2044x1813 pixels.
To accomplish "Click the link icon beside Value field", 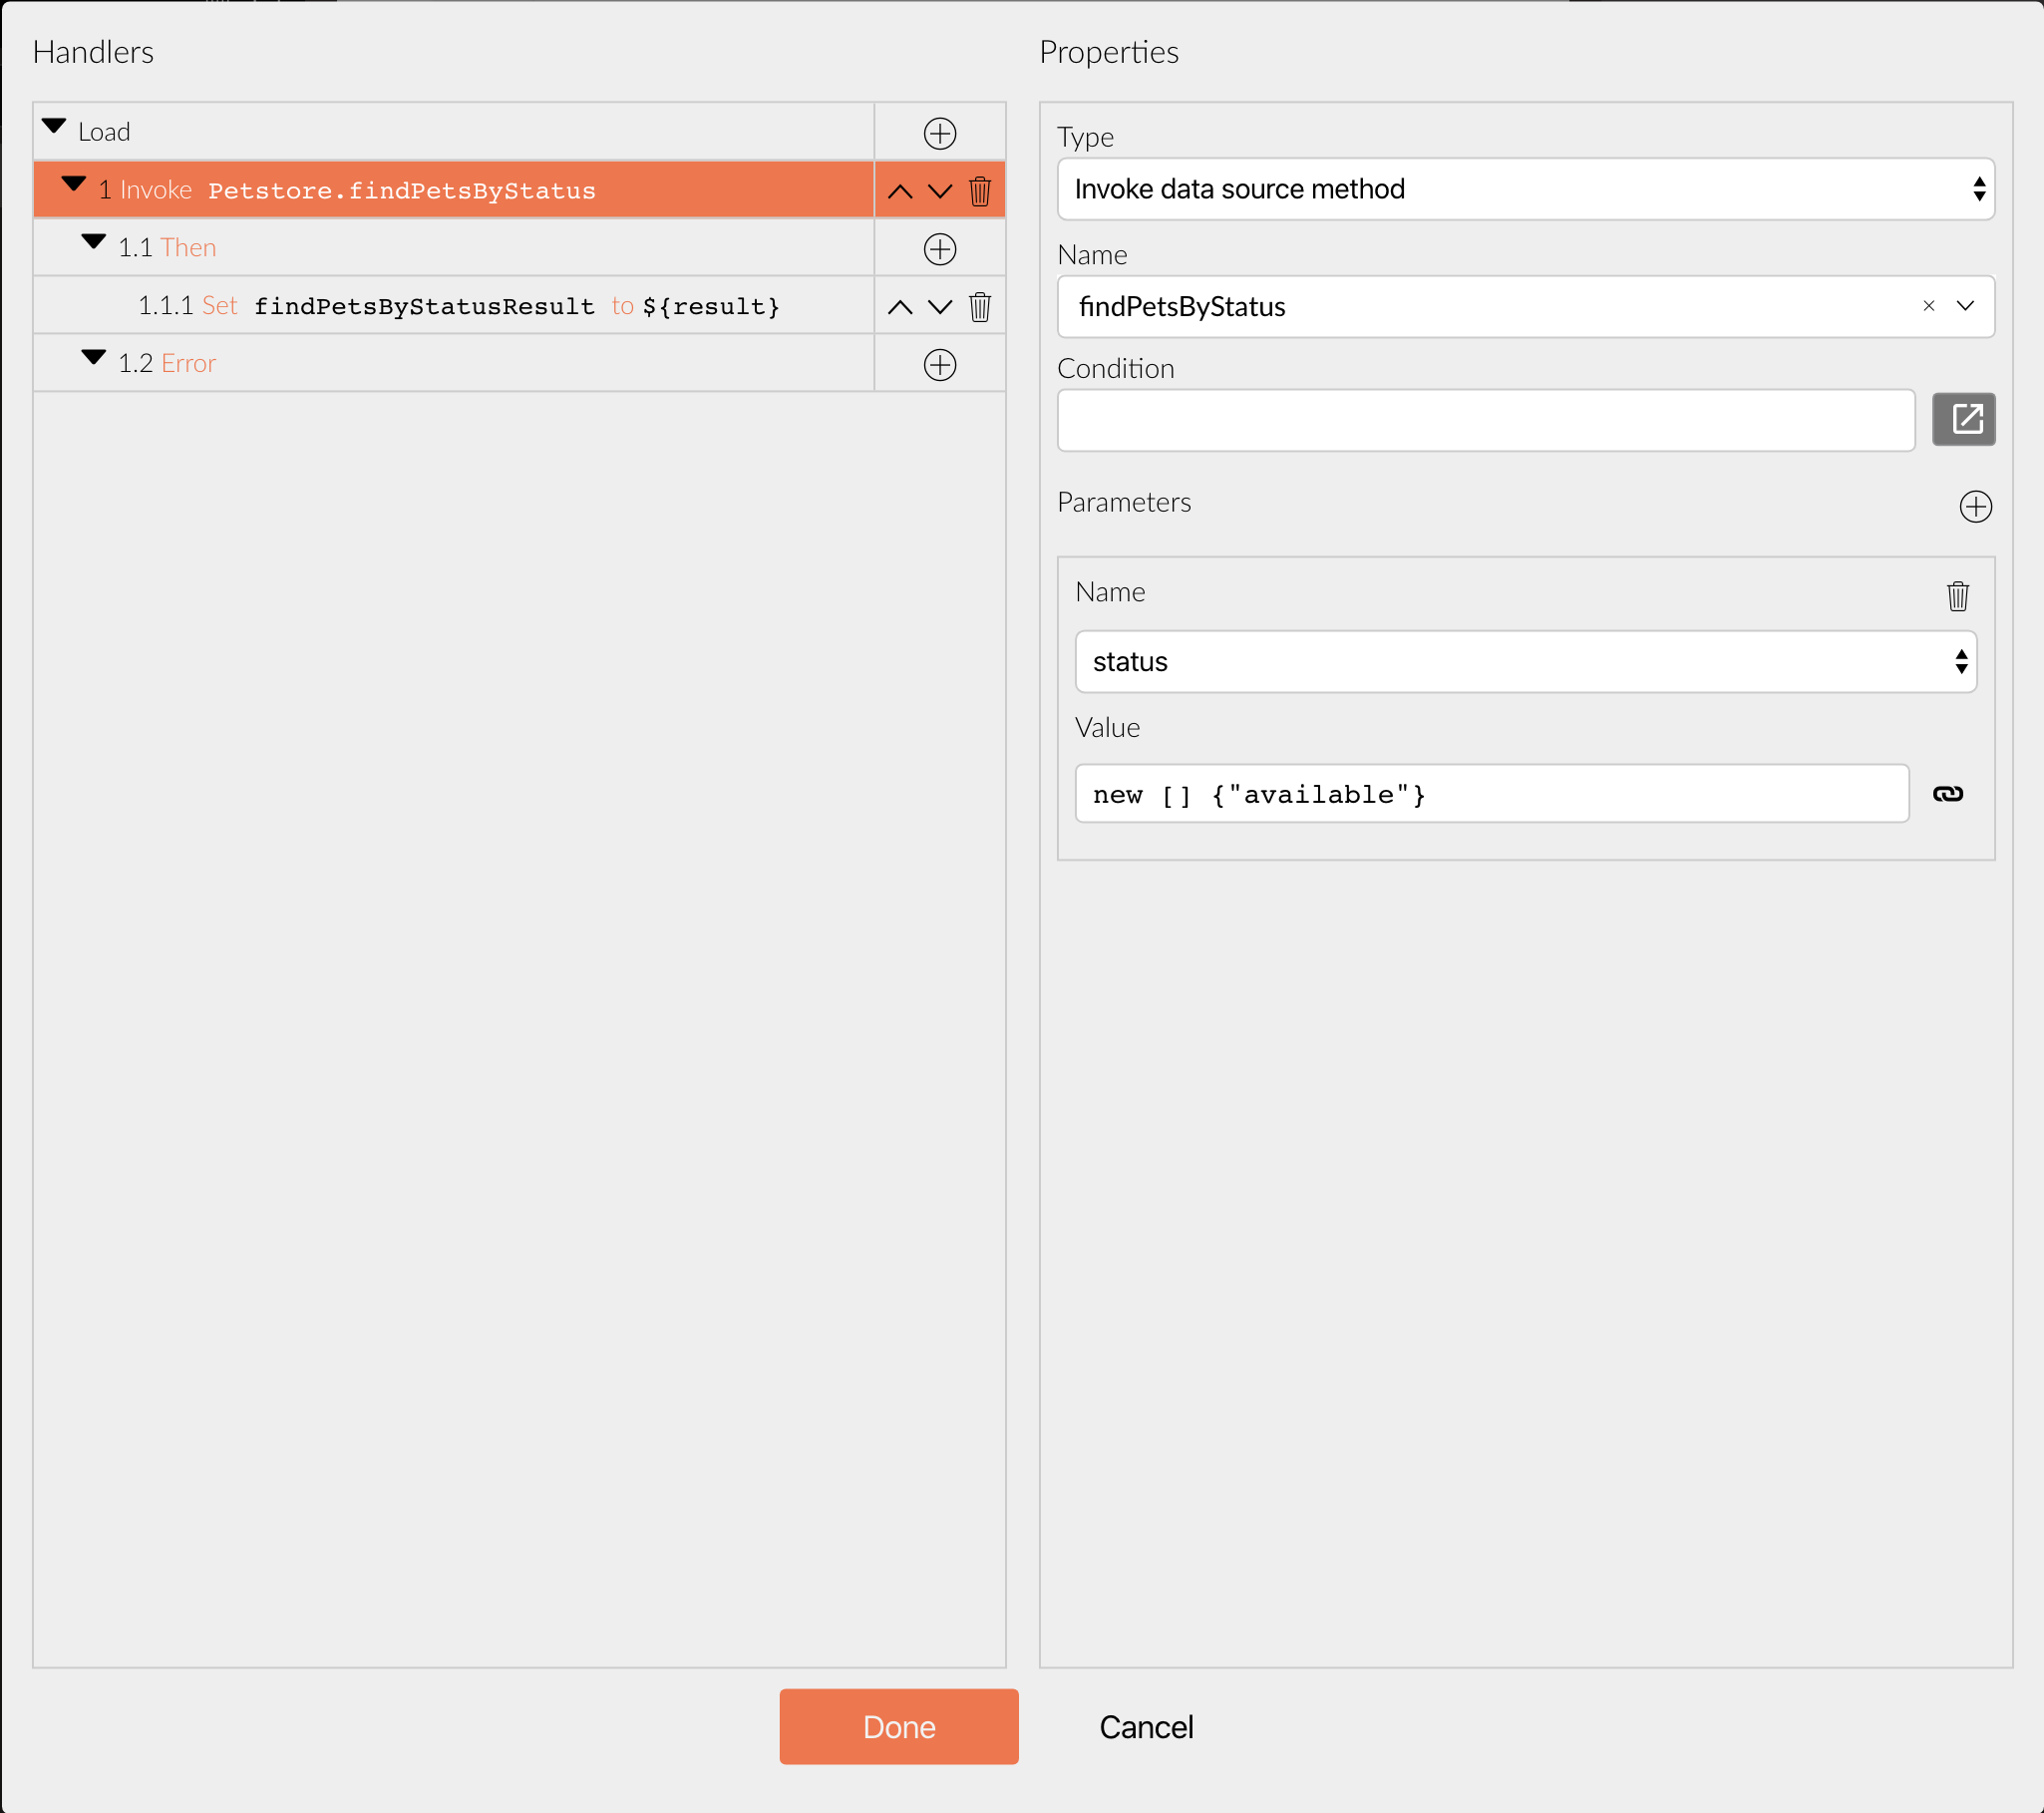I will tap(1946, 794).
